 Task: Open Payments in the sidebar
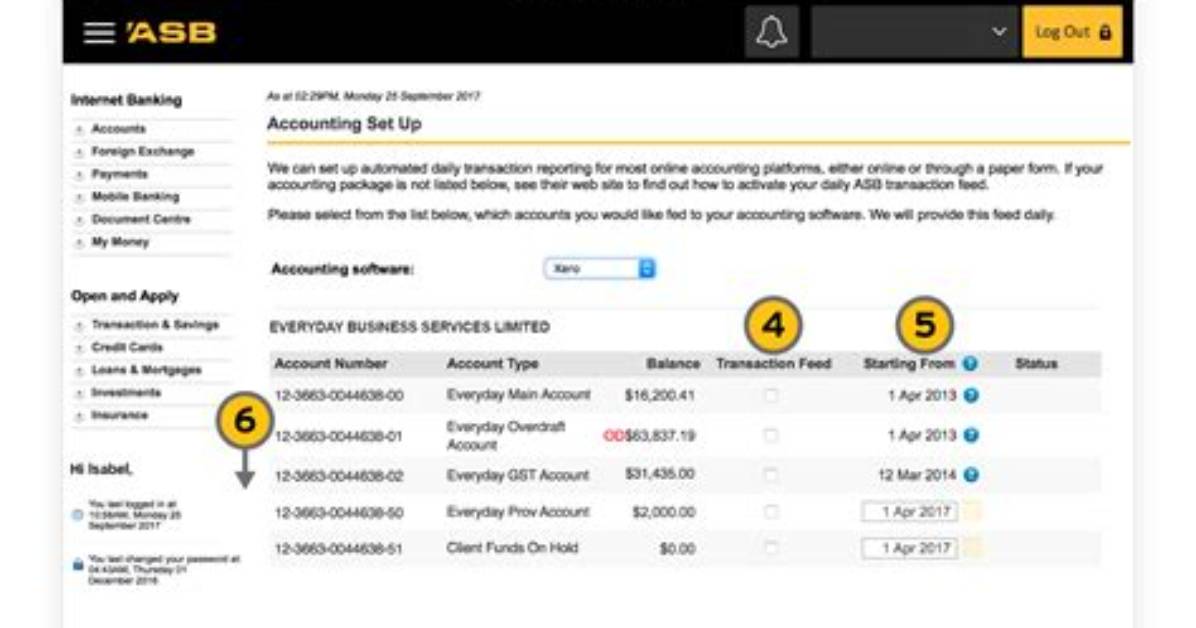tap(120, 174)
